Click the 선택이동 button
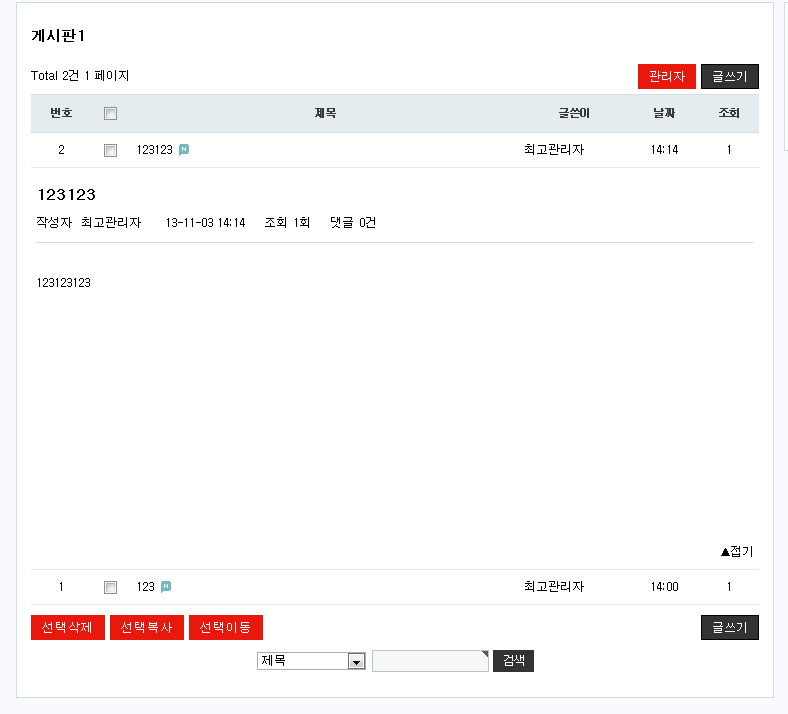Screen dimensions: 788x714 225,627
